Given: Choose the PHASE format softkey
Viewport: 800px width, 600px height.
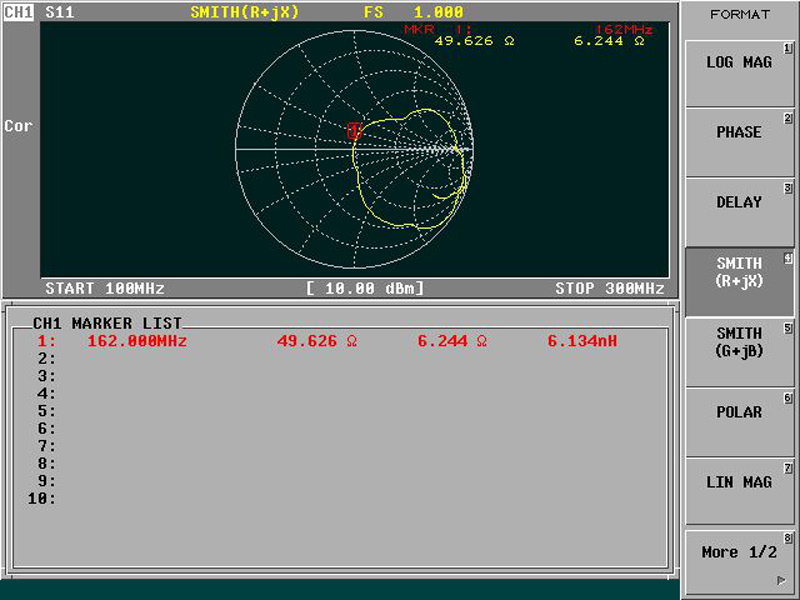Looking at the screenshot, I should [x=739, y=143].
